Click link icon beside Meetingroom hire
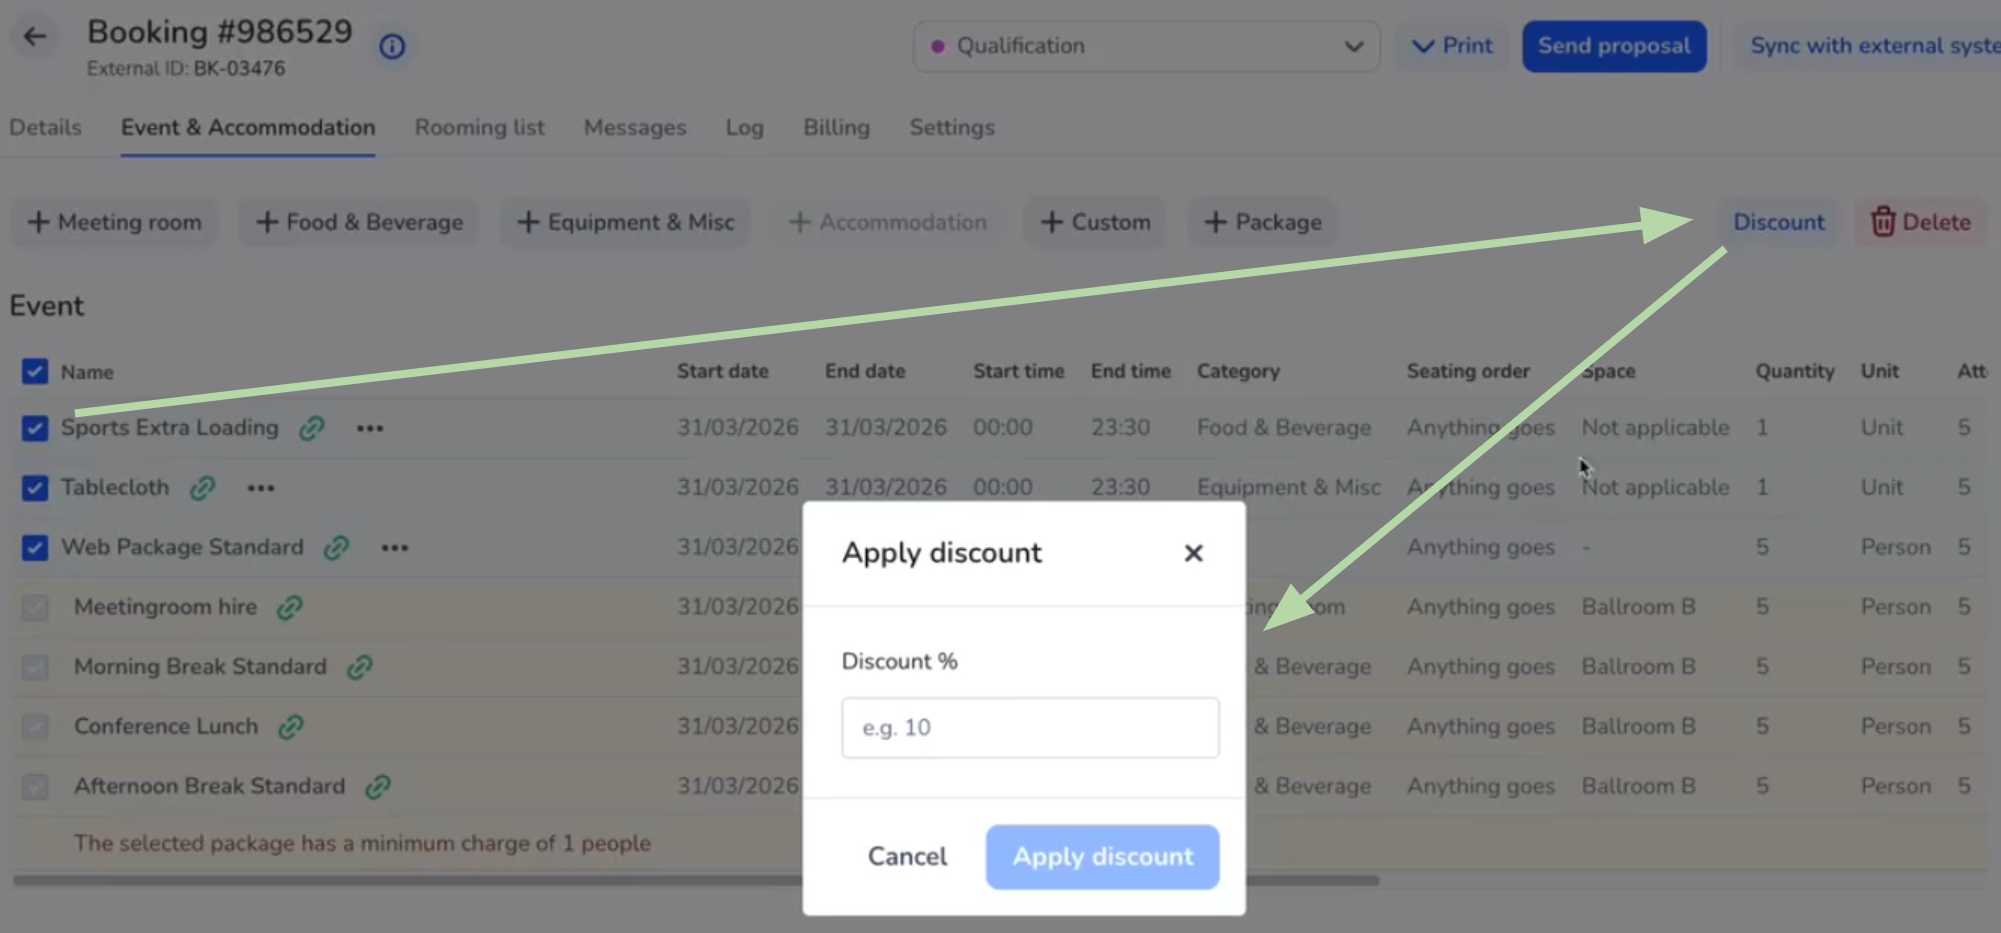The width and height of the screenshot is (2001, 933). pos(290,607)
